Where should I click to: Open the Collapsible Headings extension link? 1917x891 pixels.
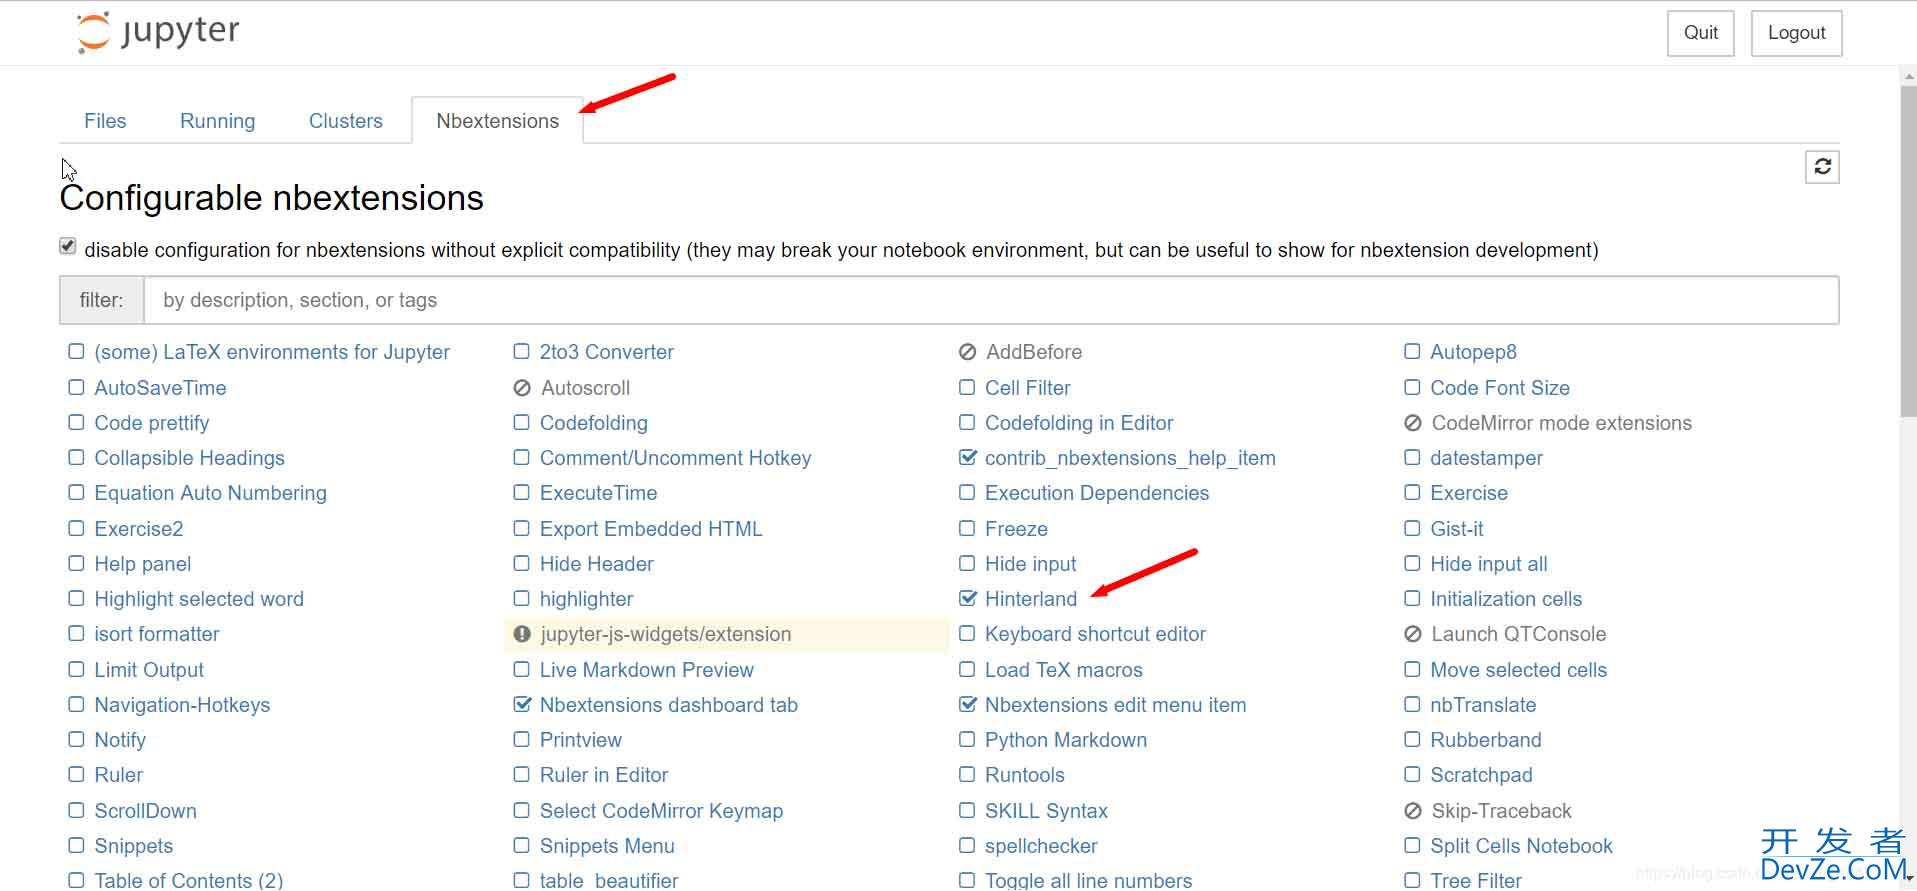coord(189,458)
